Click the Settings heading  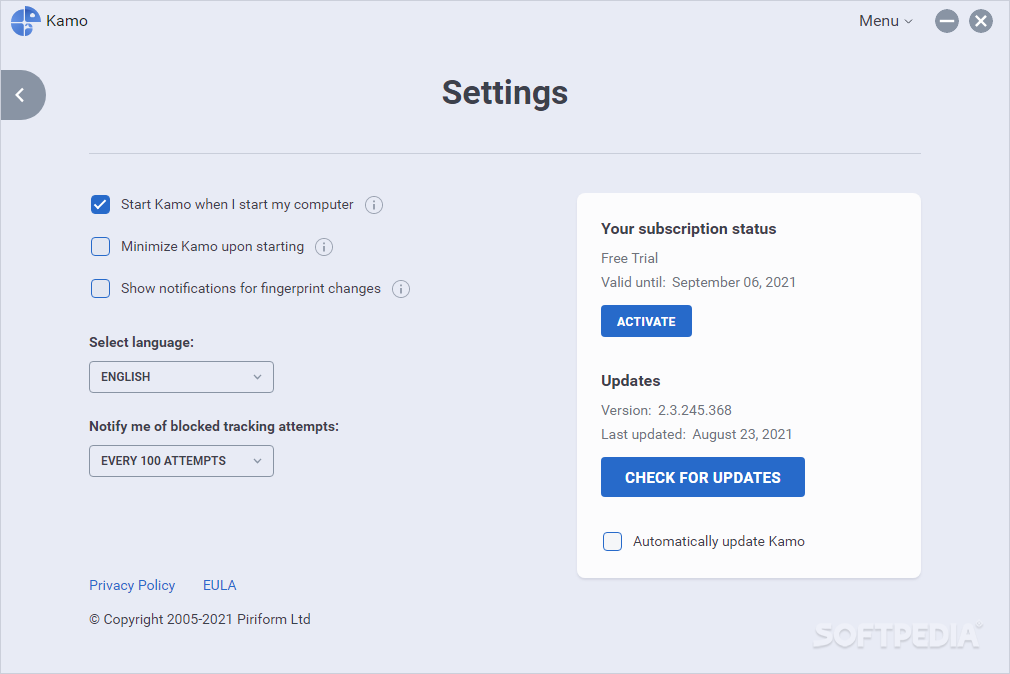click(x=505, y=93)
